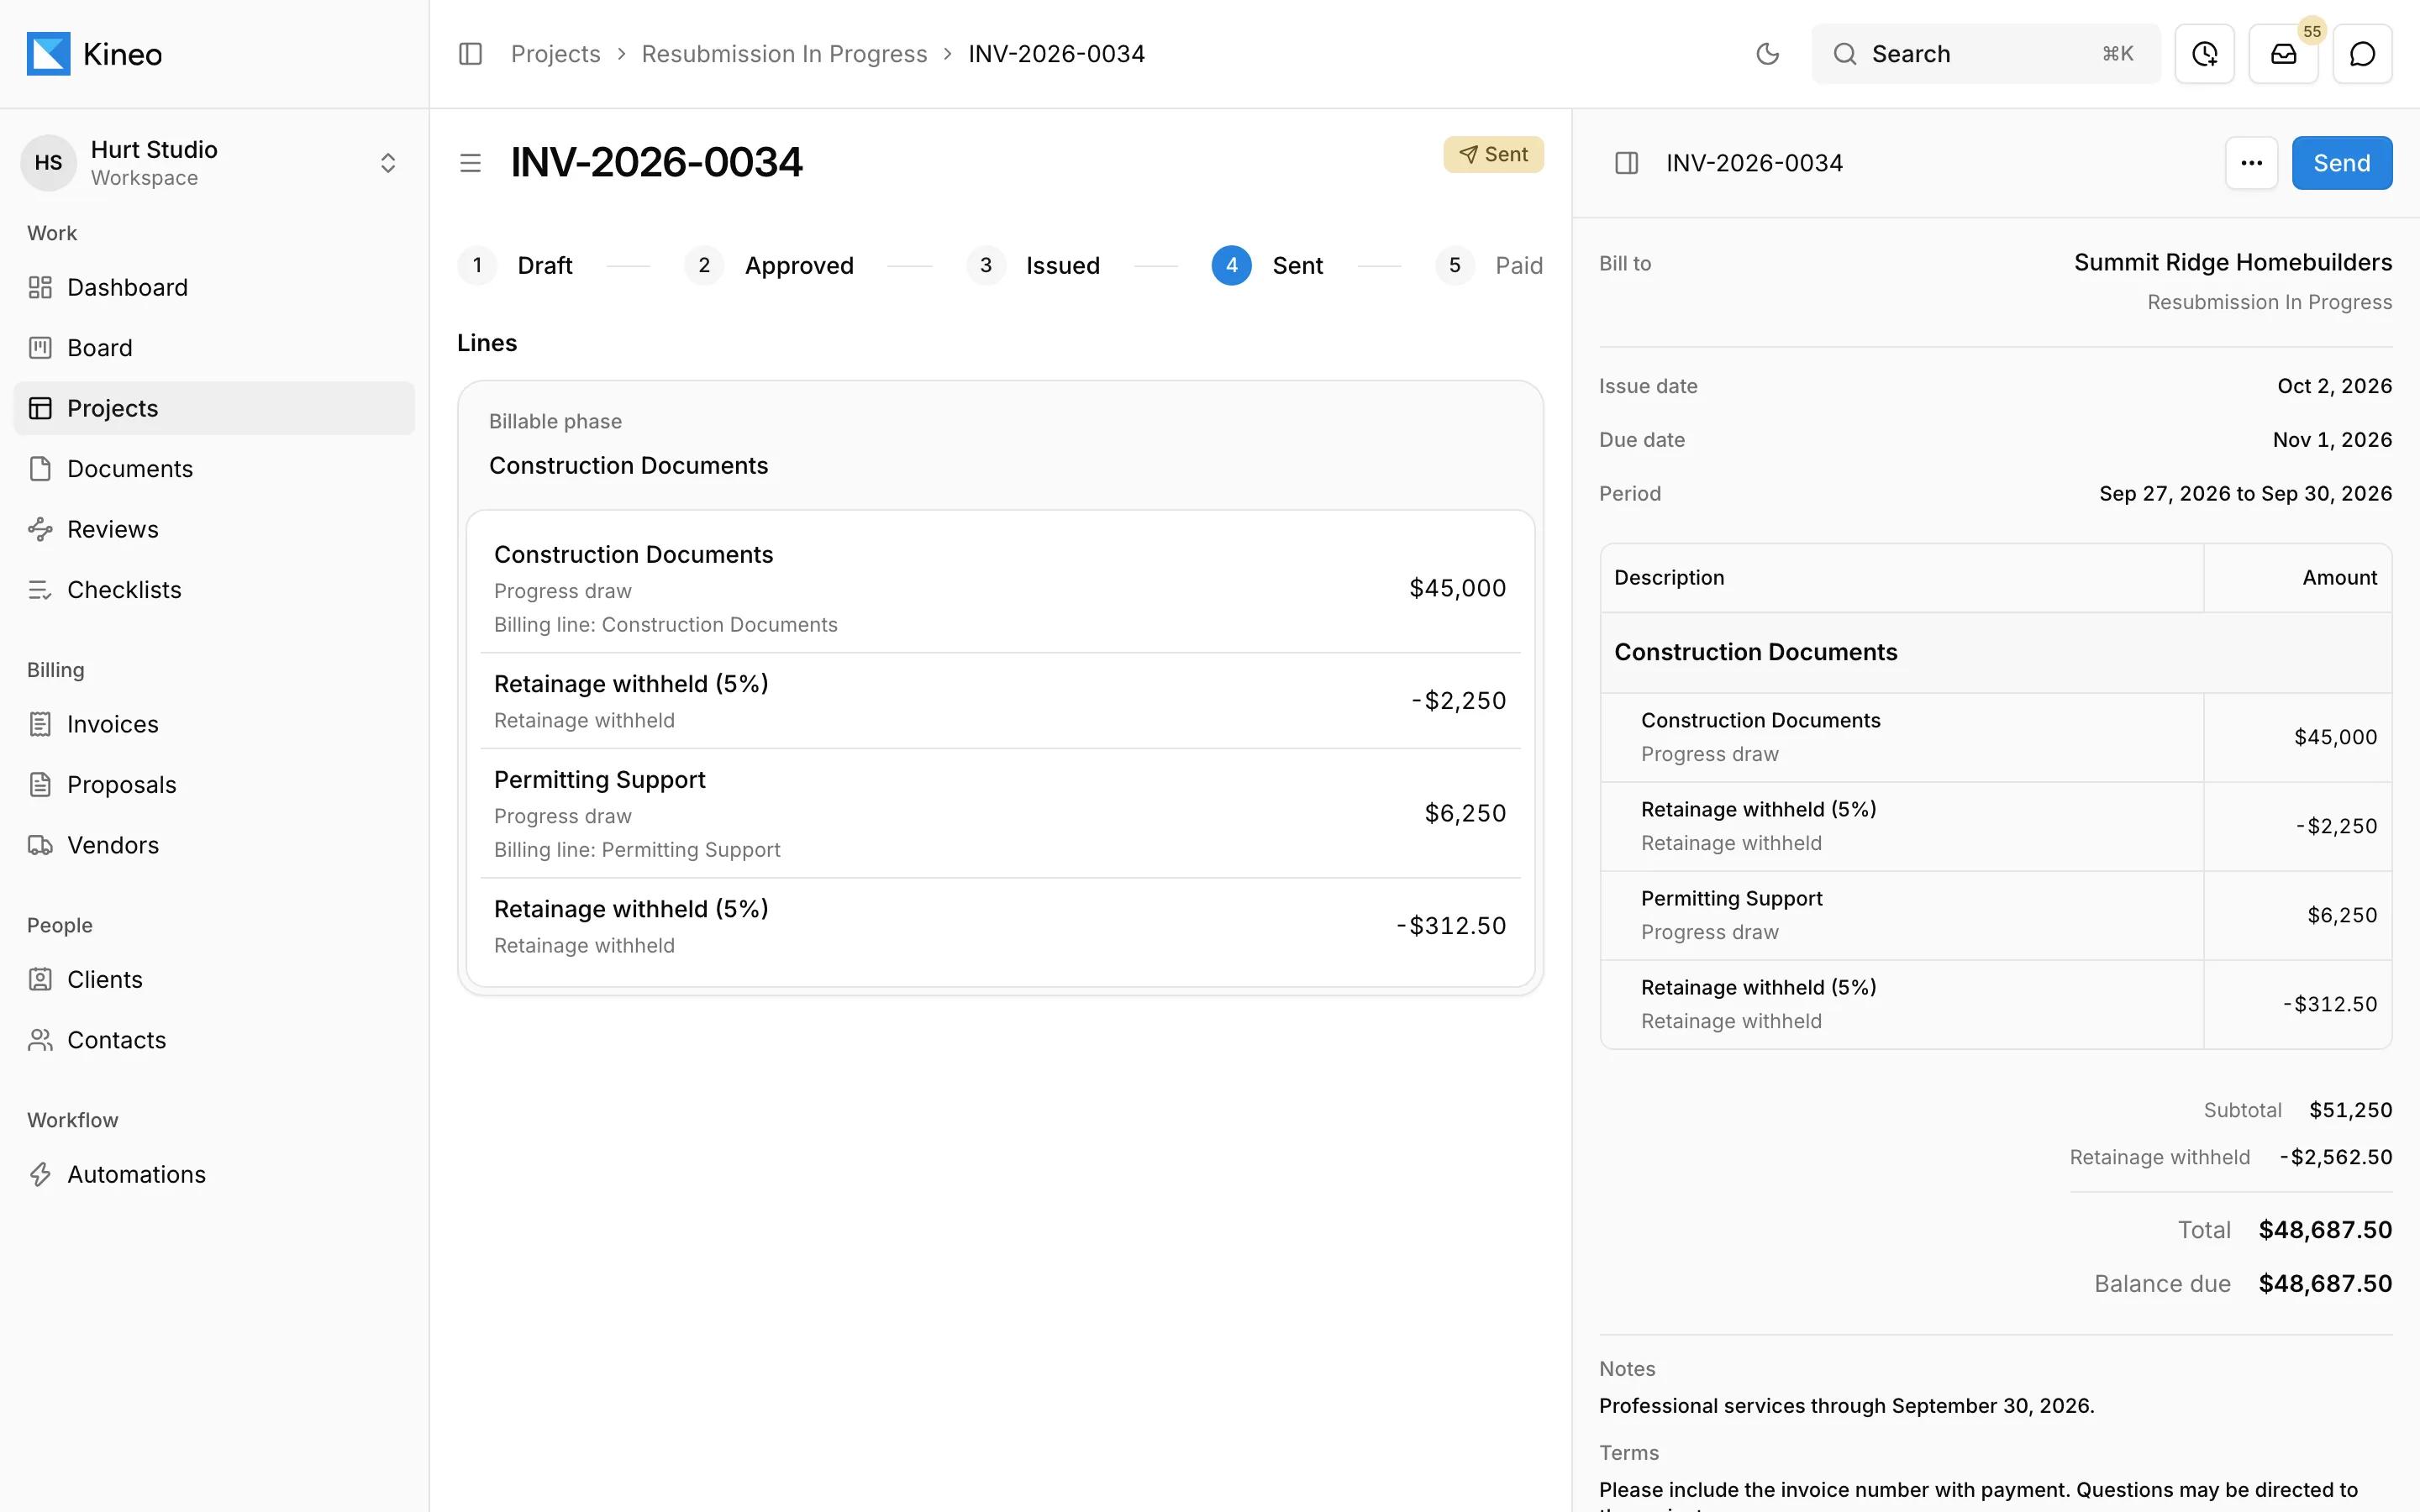Select the Approved step

click(769, 265)
